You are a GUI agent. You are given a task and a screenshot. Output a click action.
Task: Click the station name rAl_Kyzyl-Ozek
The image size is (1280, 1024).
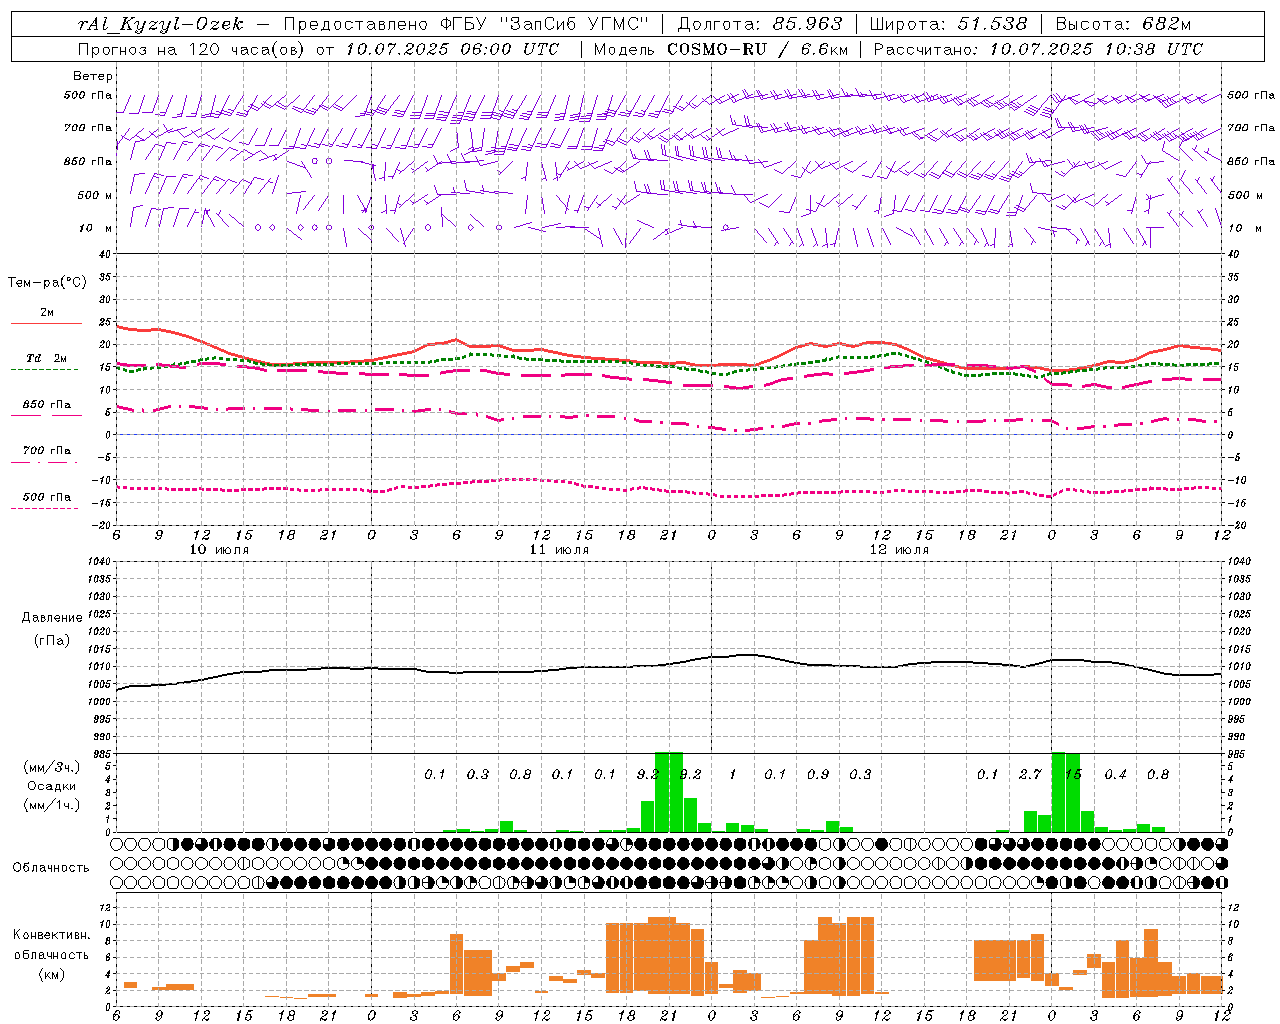160,24
